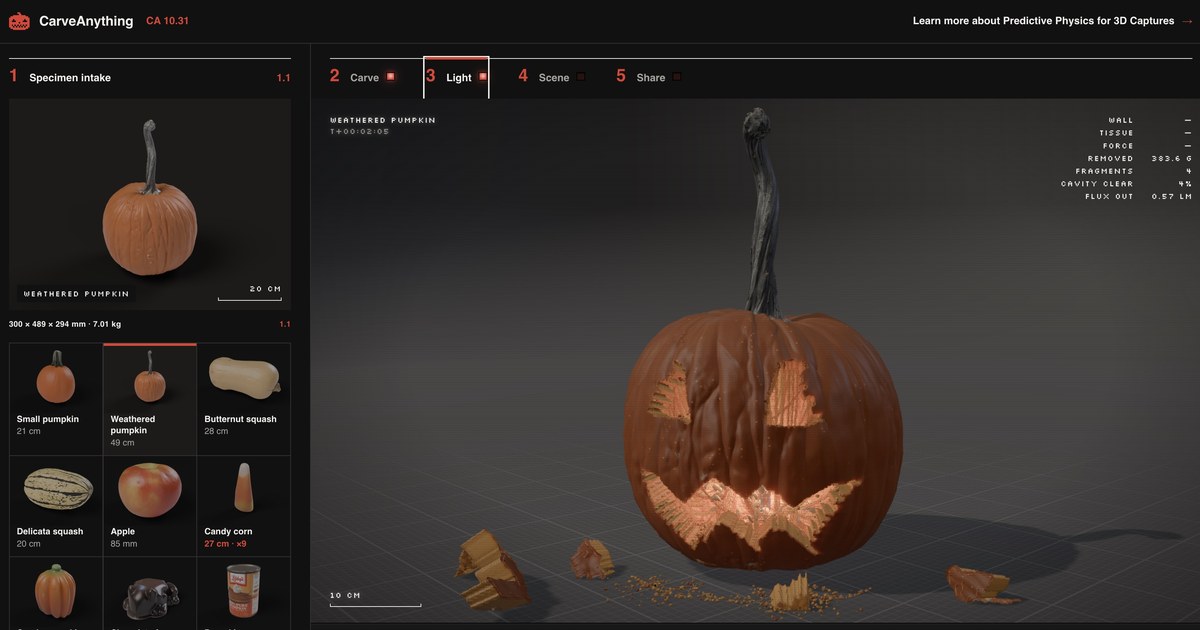Click the CA 10.31 version label
Viewport: 1200px width, 630px height.
coord(167,21)
